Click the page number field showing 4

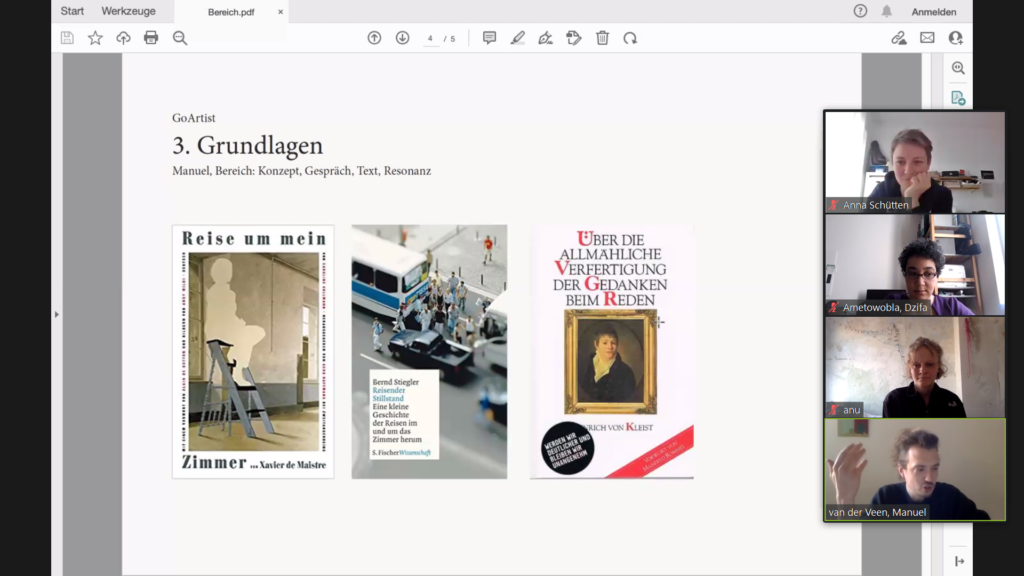click(430, 39)
